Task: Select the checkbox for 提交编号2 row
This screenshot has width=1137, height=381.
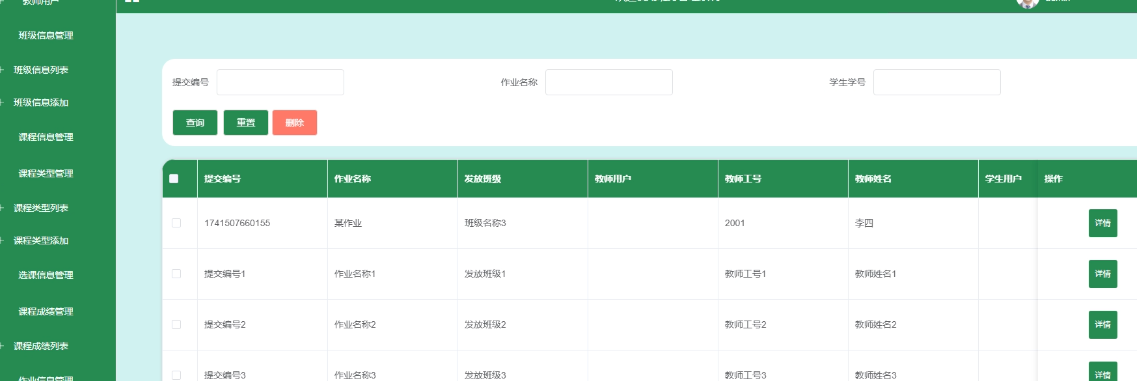Action: (x=176, y=324)
